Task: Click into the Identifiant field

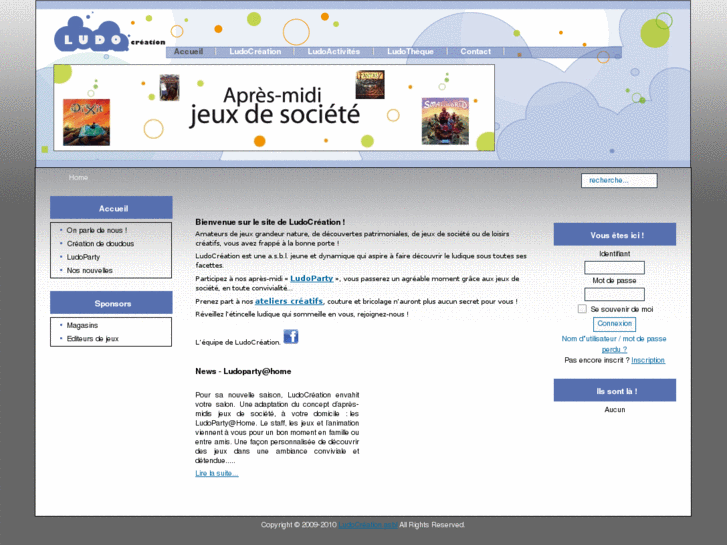Action: 614,268
